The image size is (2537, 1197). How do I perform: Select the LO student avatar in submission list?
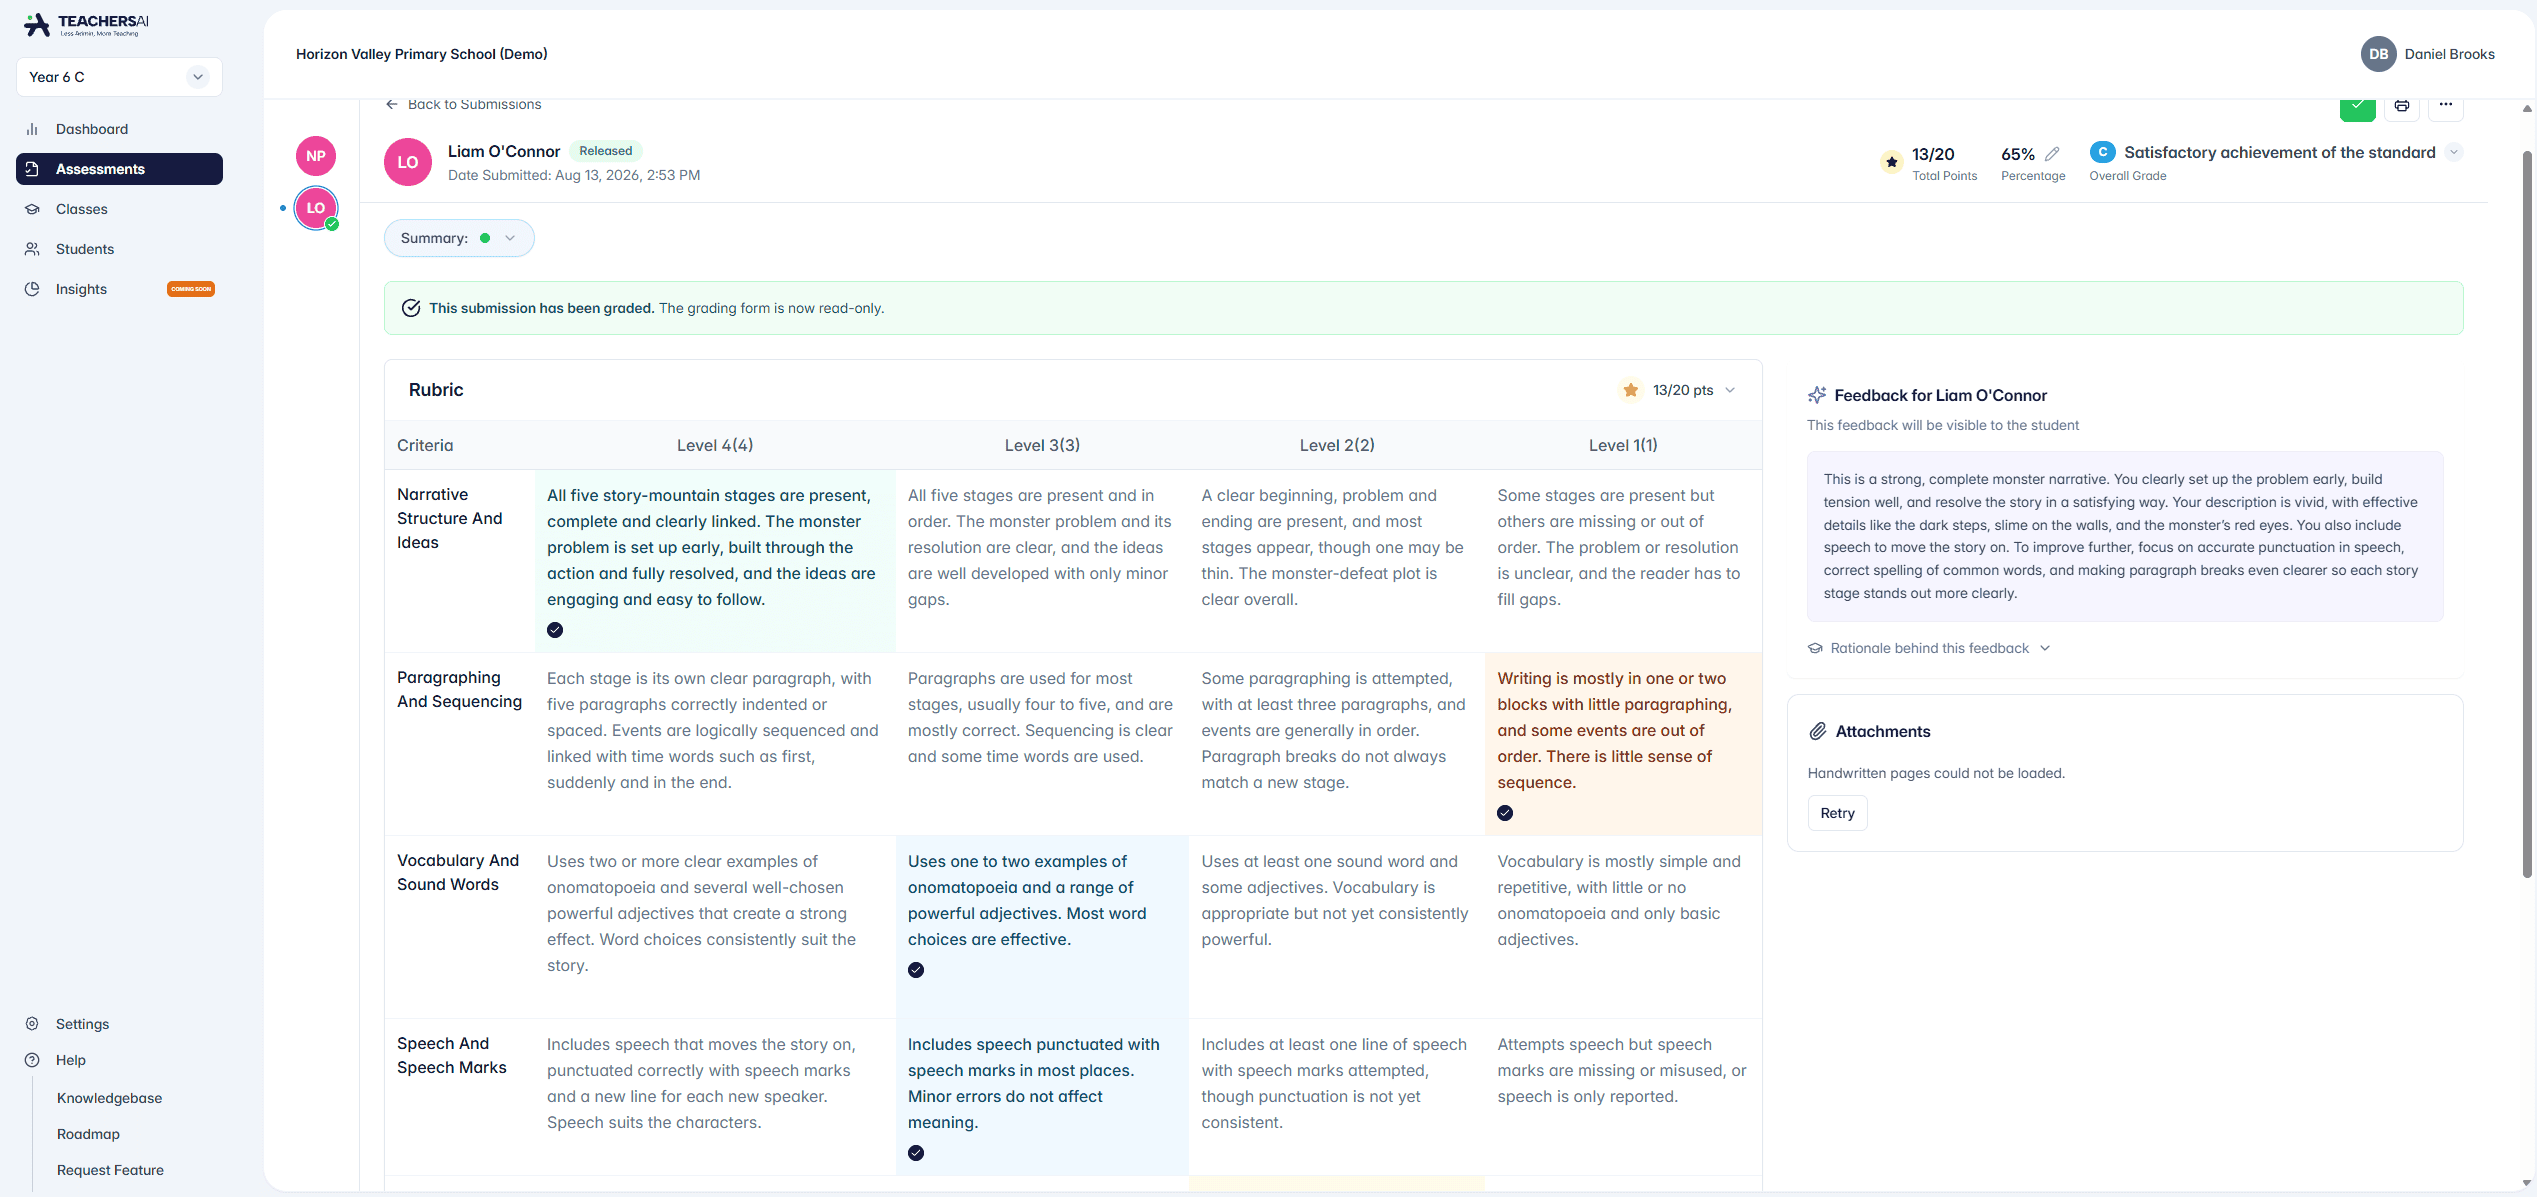coord(316,208)
